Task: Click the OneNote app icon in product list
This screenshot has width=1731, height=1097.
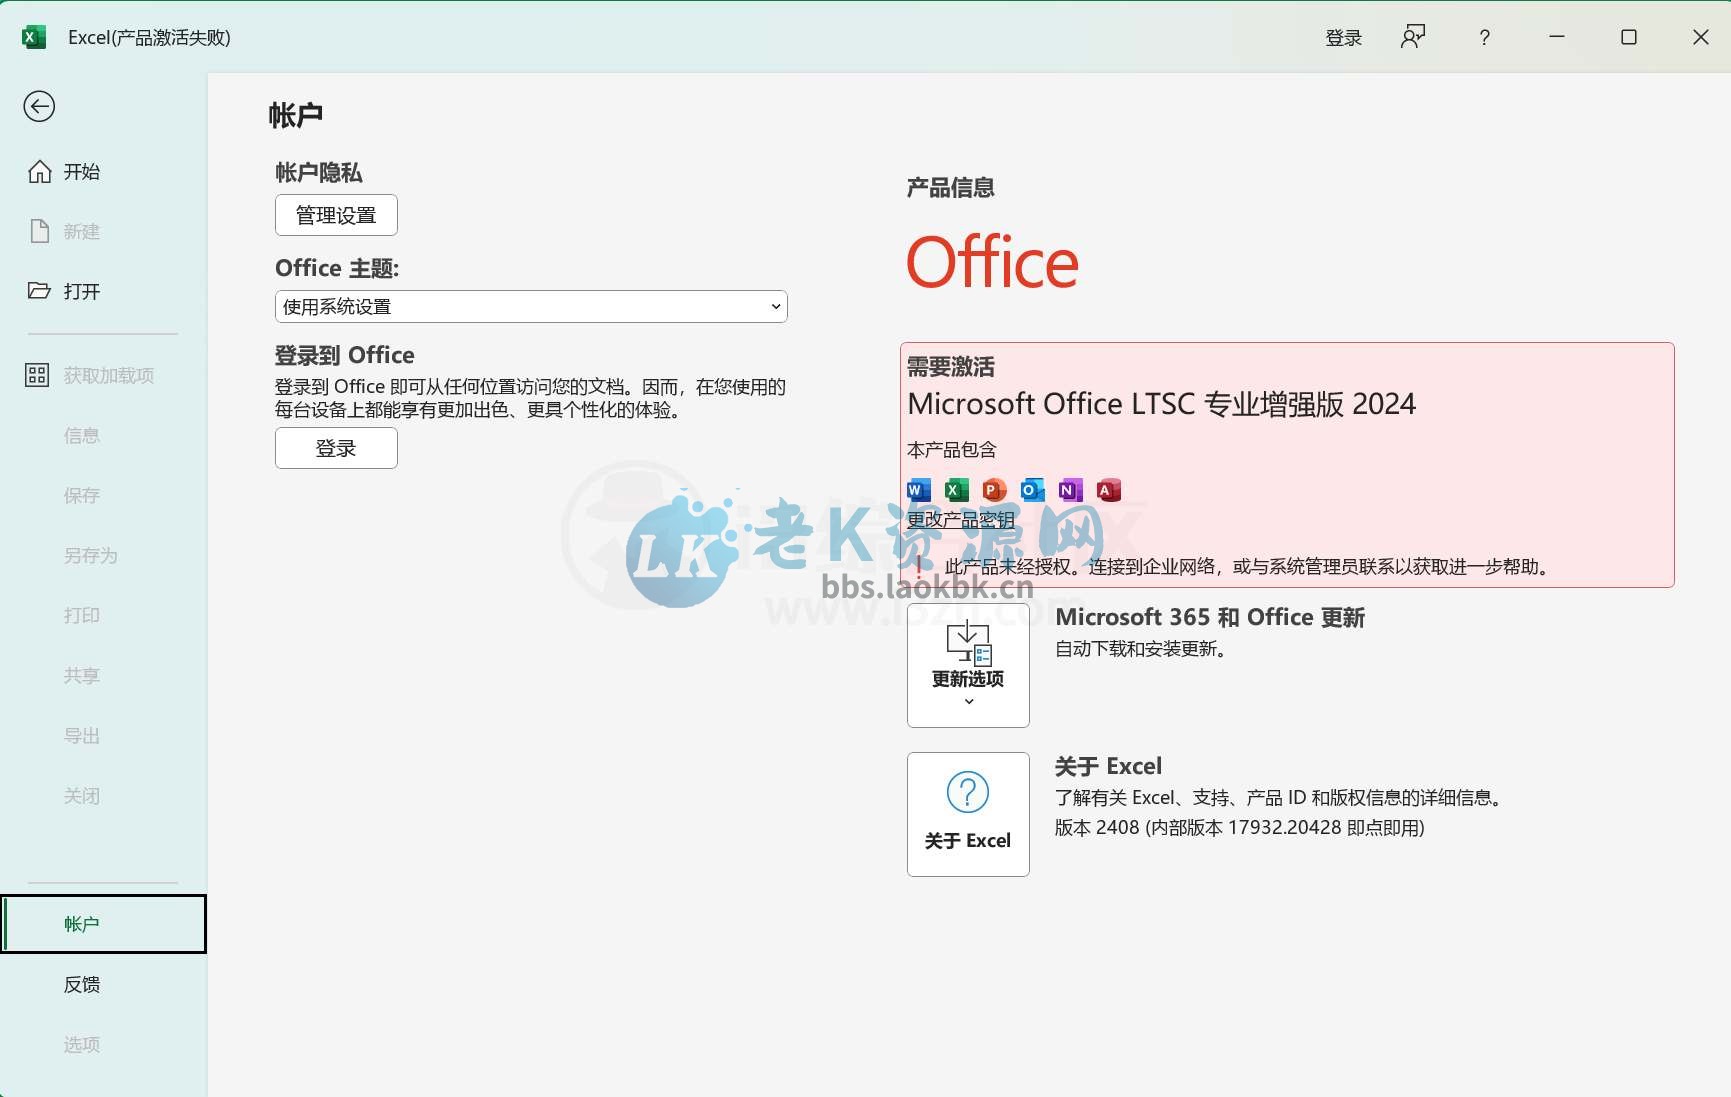Action: [x=1070, y=490]
